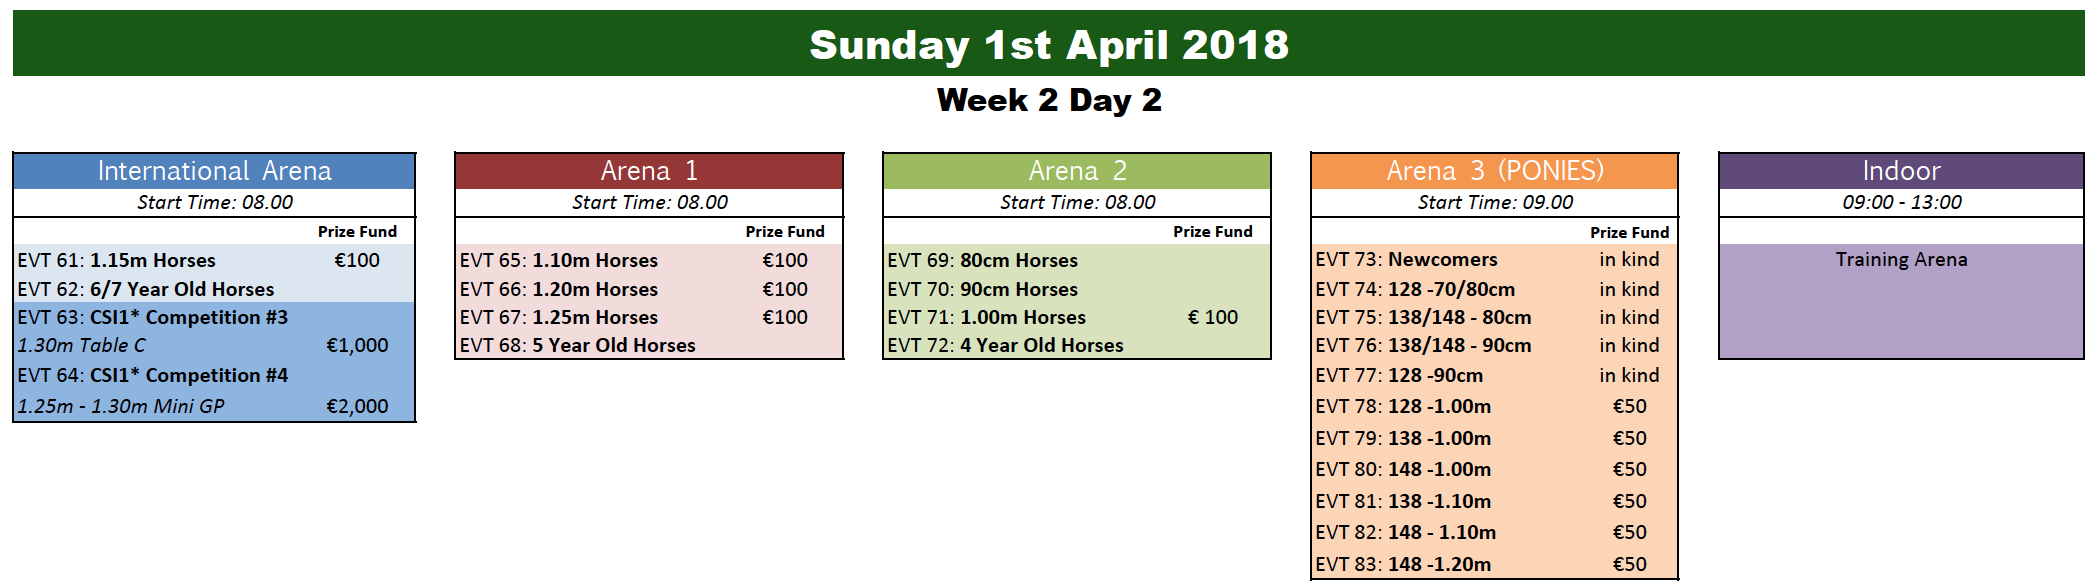Click EVT 68: 5 Year Old Horses

(x=578, y=346)
